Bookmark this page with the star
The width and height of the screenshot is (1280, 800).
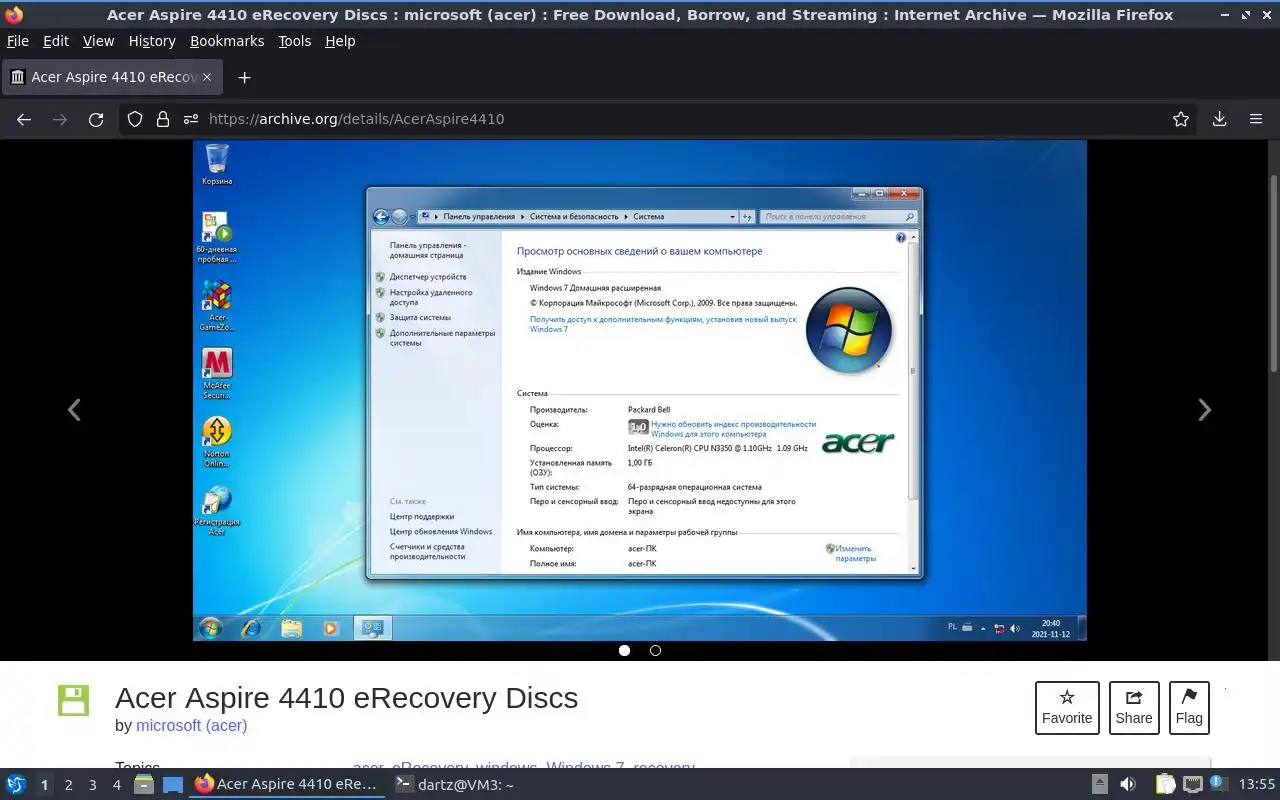coord(1181,119)
